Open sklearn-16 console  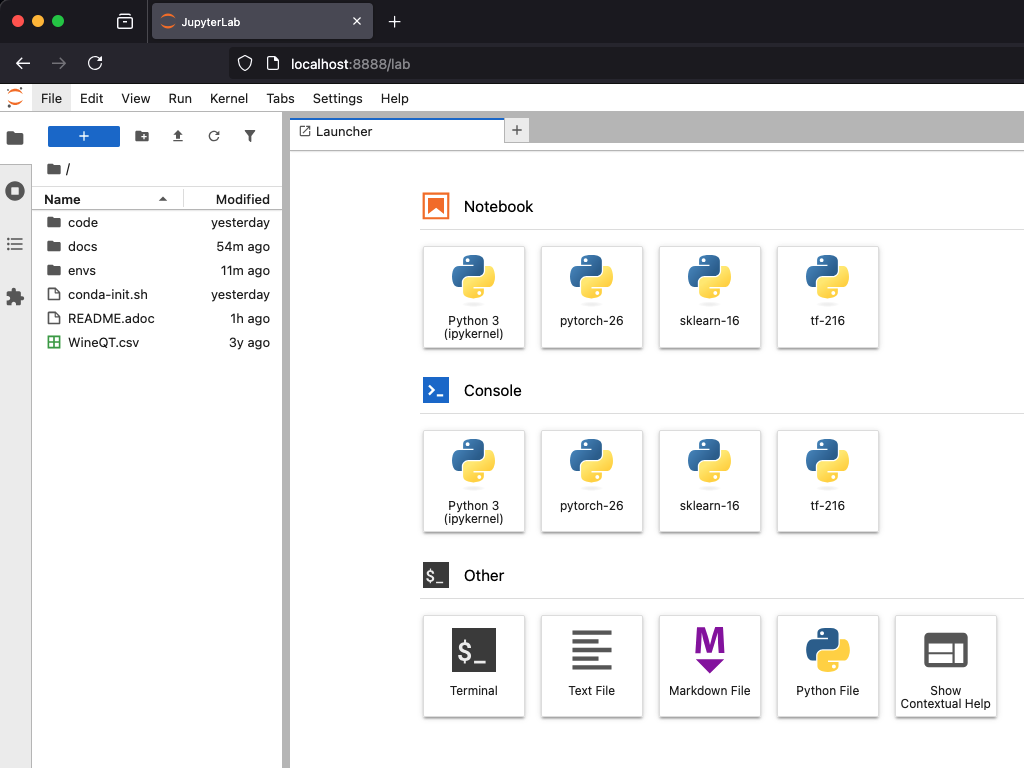point(710,481)
